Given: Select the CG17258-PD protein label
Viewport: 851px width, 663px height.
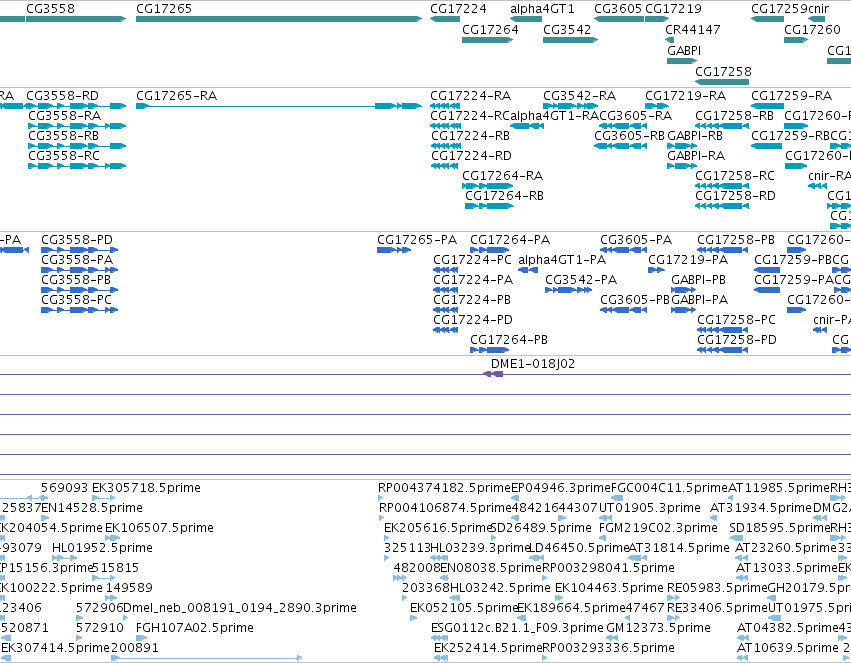Looking at the screenshot, I should click(x=737, y=340).
